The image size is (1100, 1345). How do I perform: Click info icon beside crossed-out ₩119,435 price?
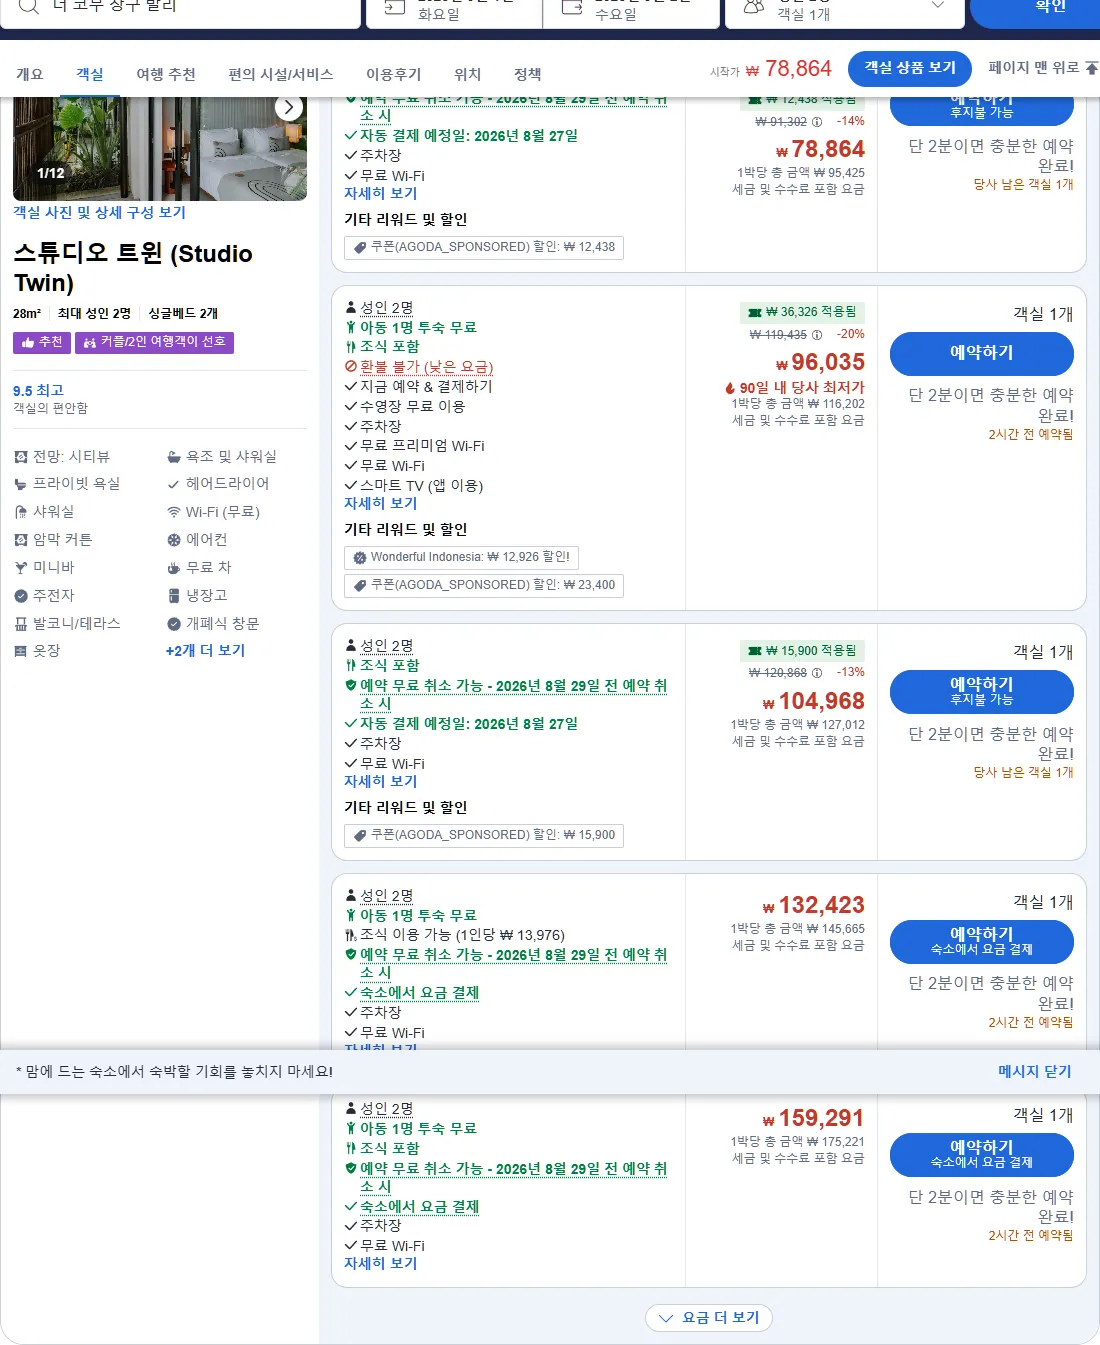click(817, 335)
